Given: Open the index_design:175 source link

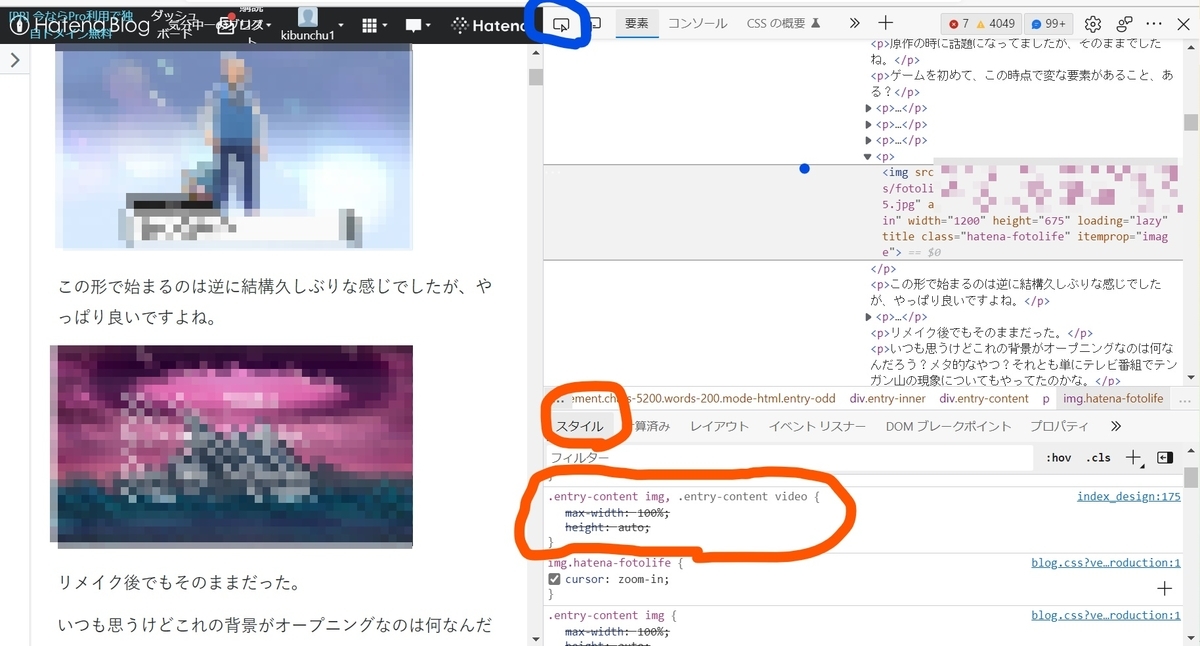Looking at the screenshot, I should click(x=1128, y=495).
